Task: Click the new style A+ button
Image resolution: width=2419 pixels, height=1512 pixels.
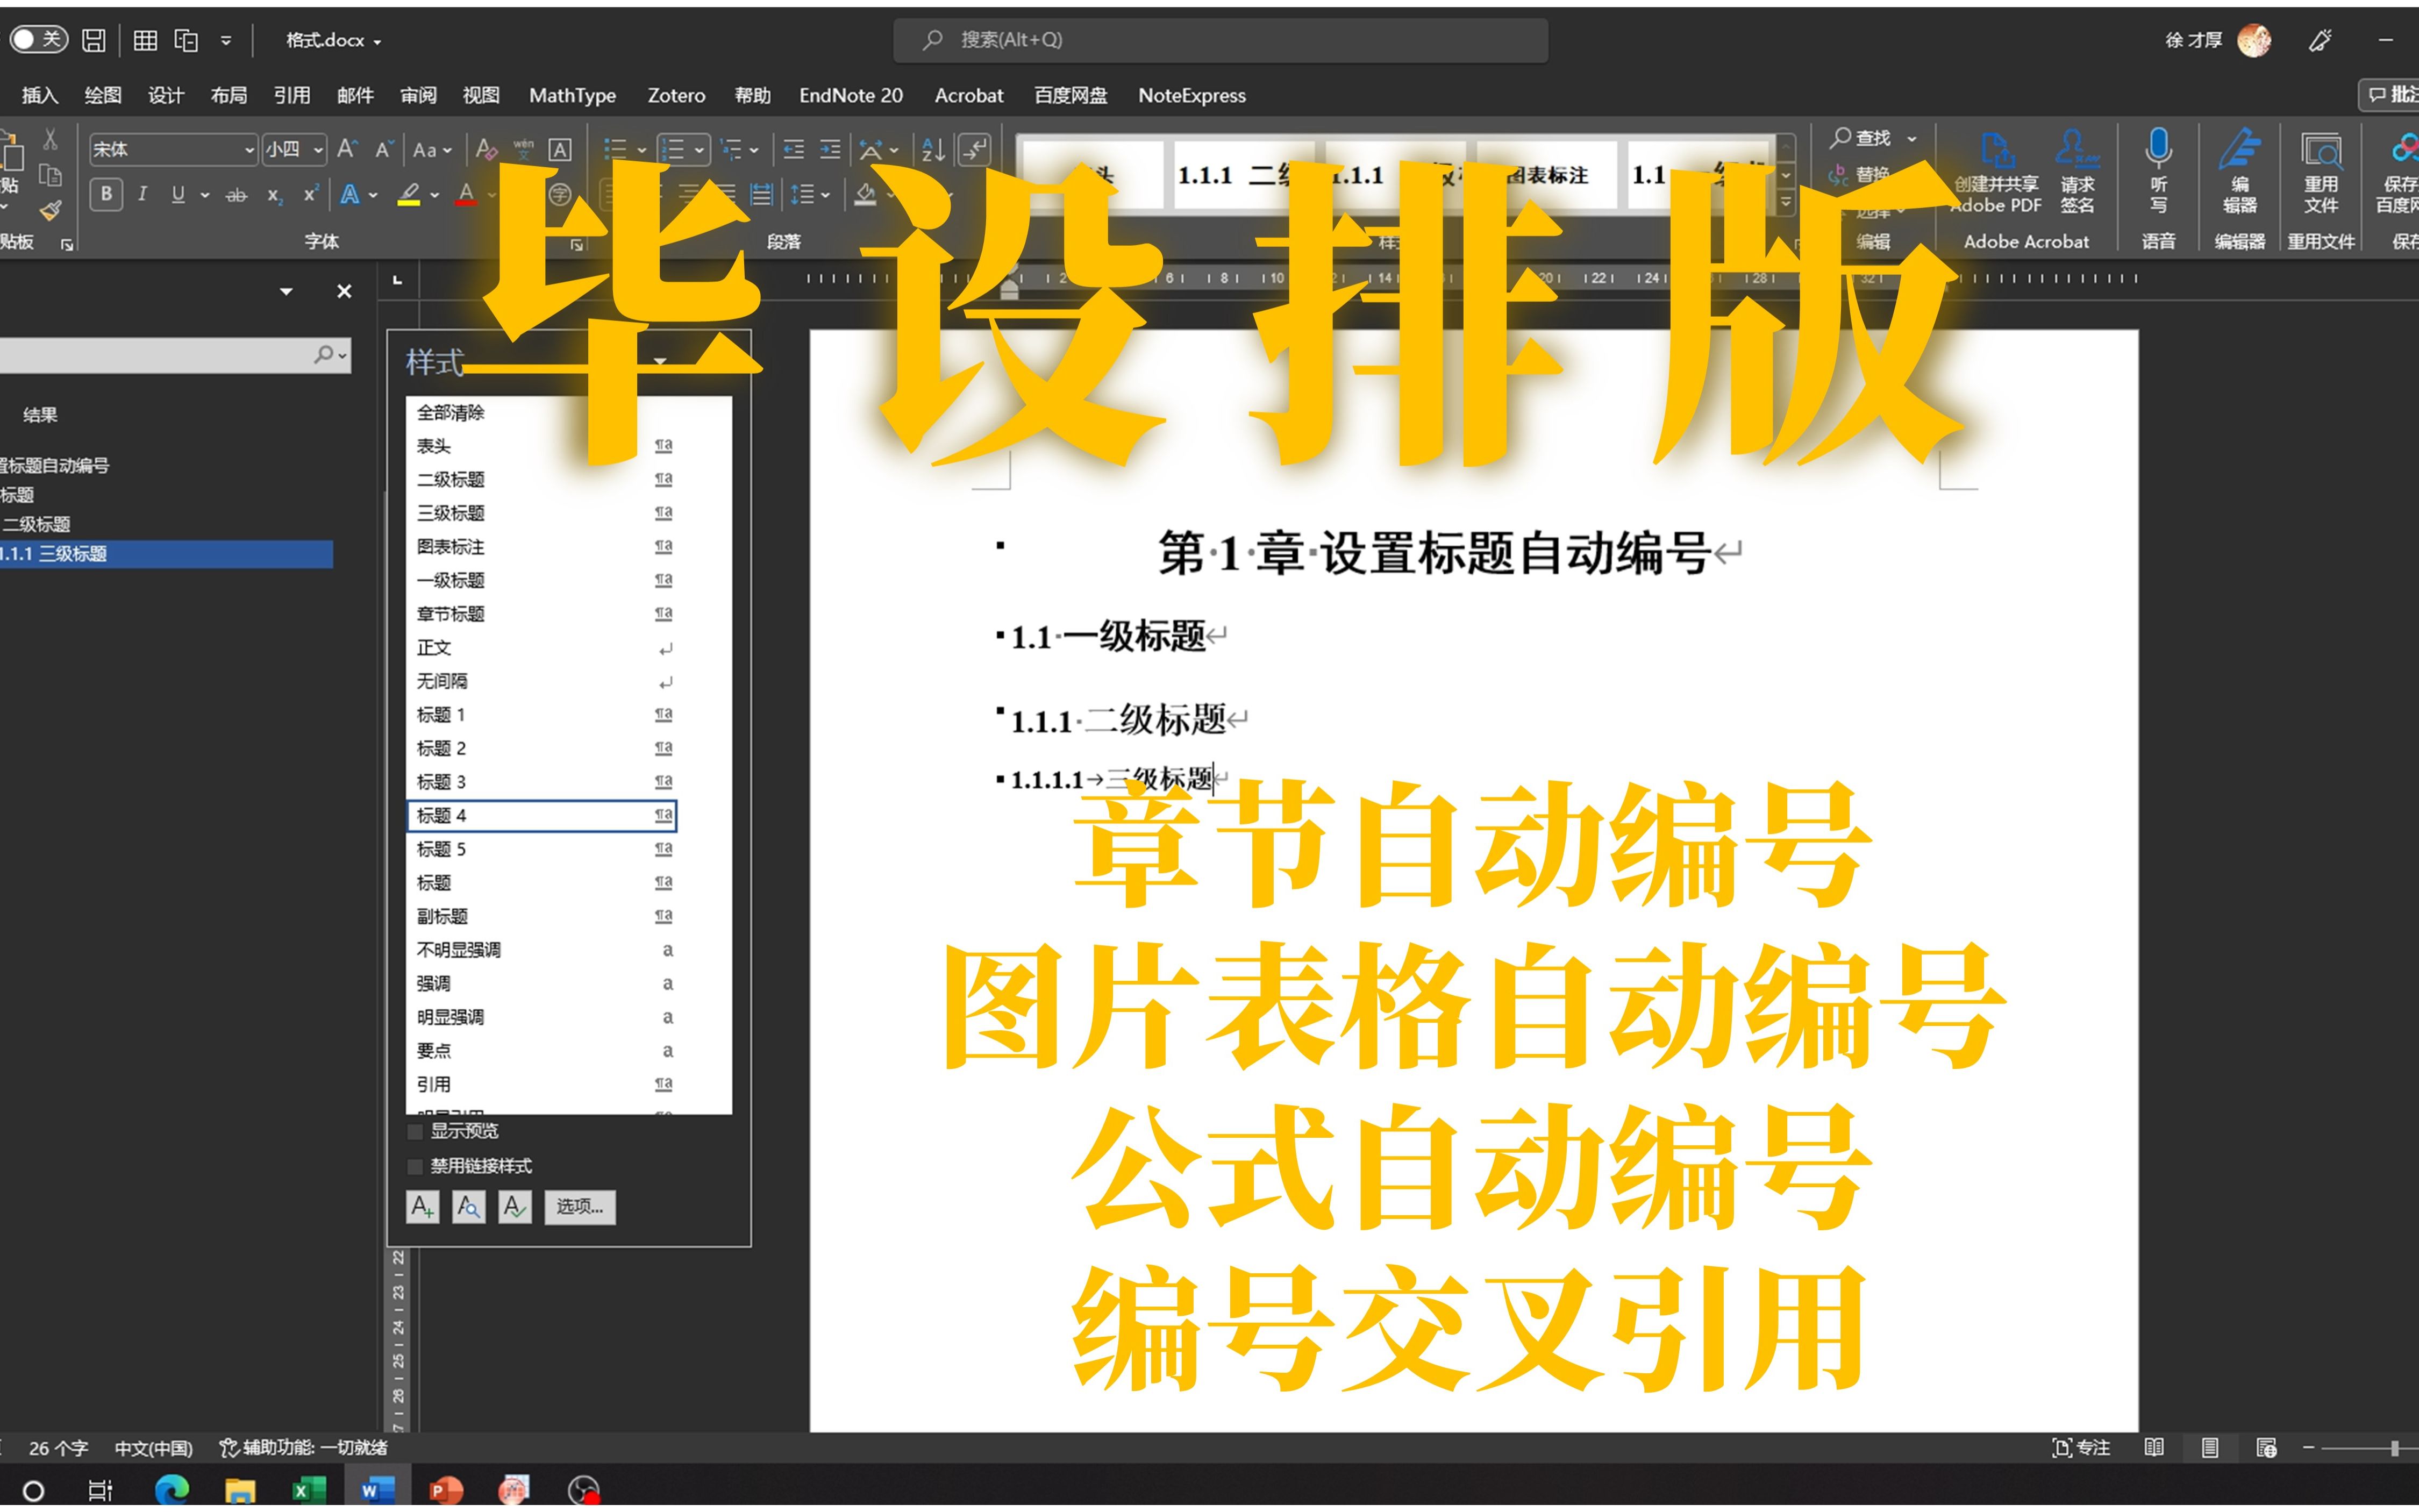Action: (423, 1207)
